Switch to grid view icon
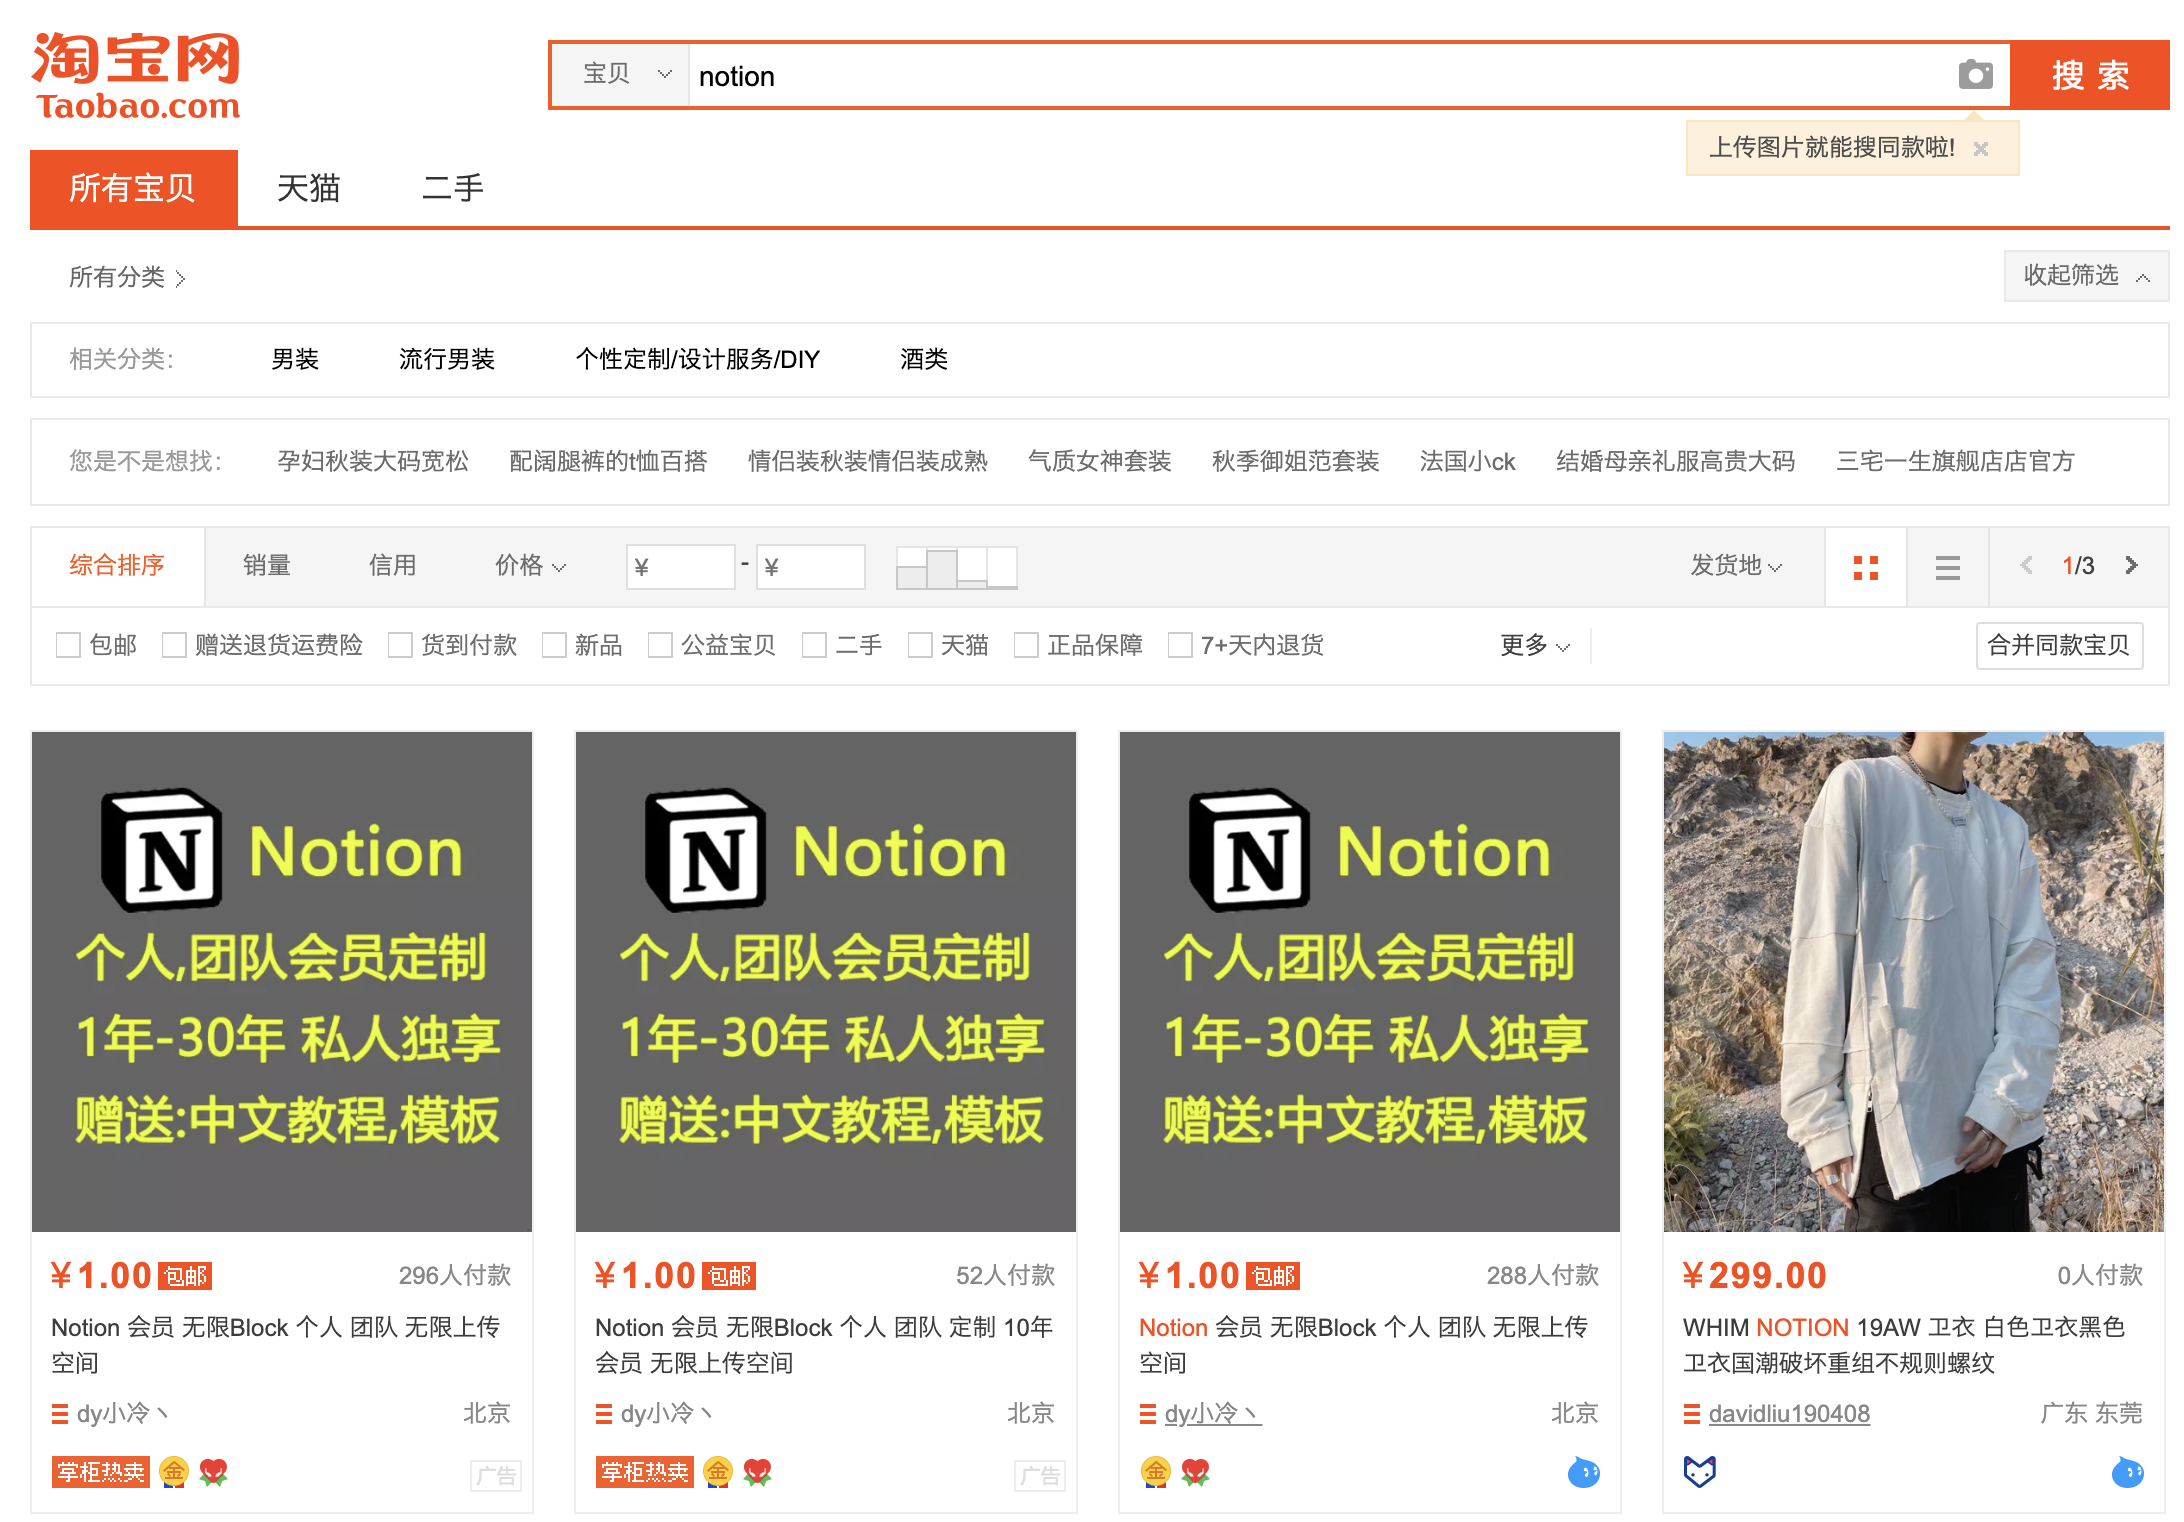The height and width of the screenshot is (1522, 2184). tap(1865, 567)
